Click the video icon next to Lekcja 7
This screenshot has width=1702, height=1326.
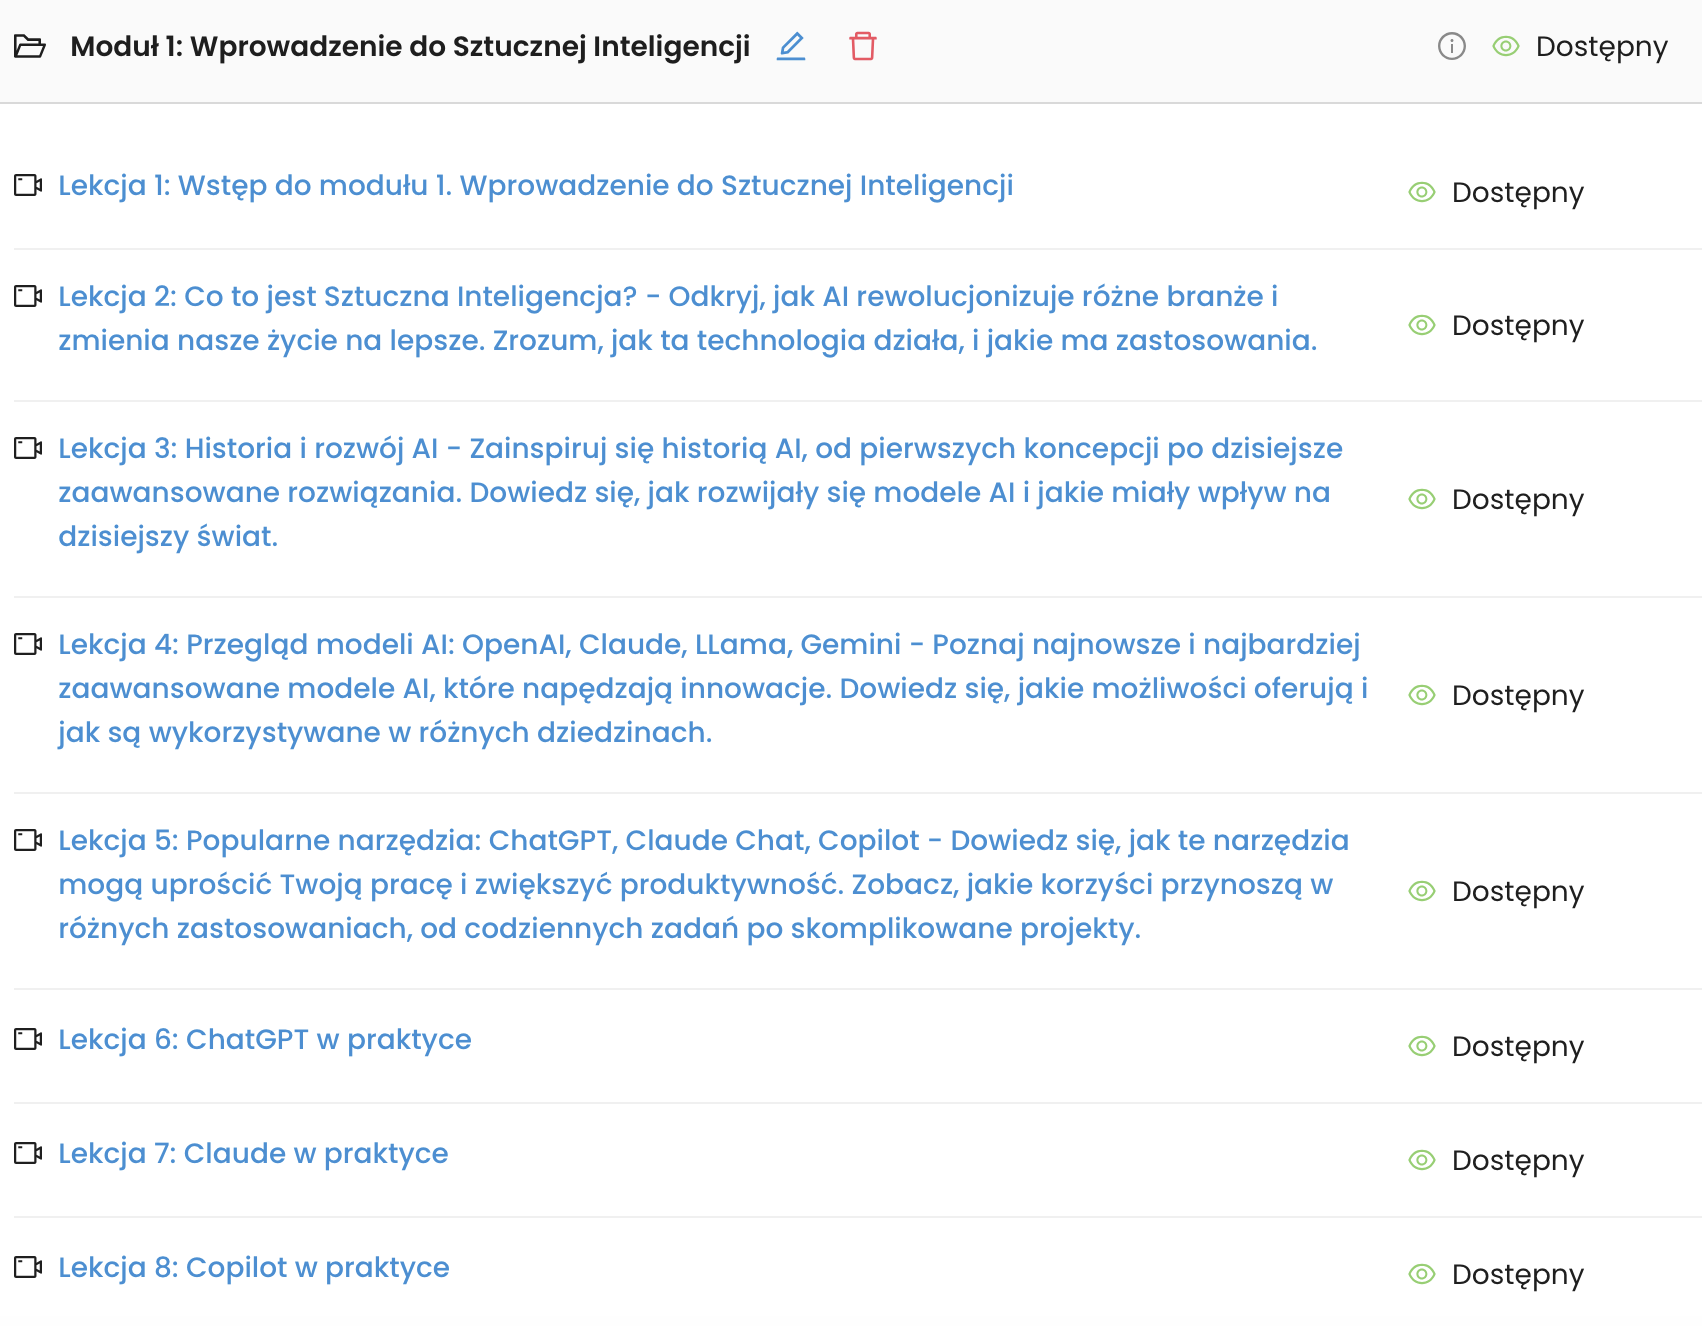coord(28,1153)
